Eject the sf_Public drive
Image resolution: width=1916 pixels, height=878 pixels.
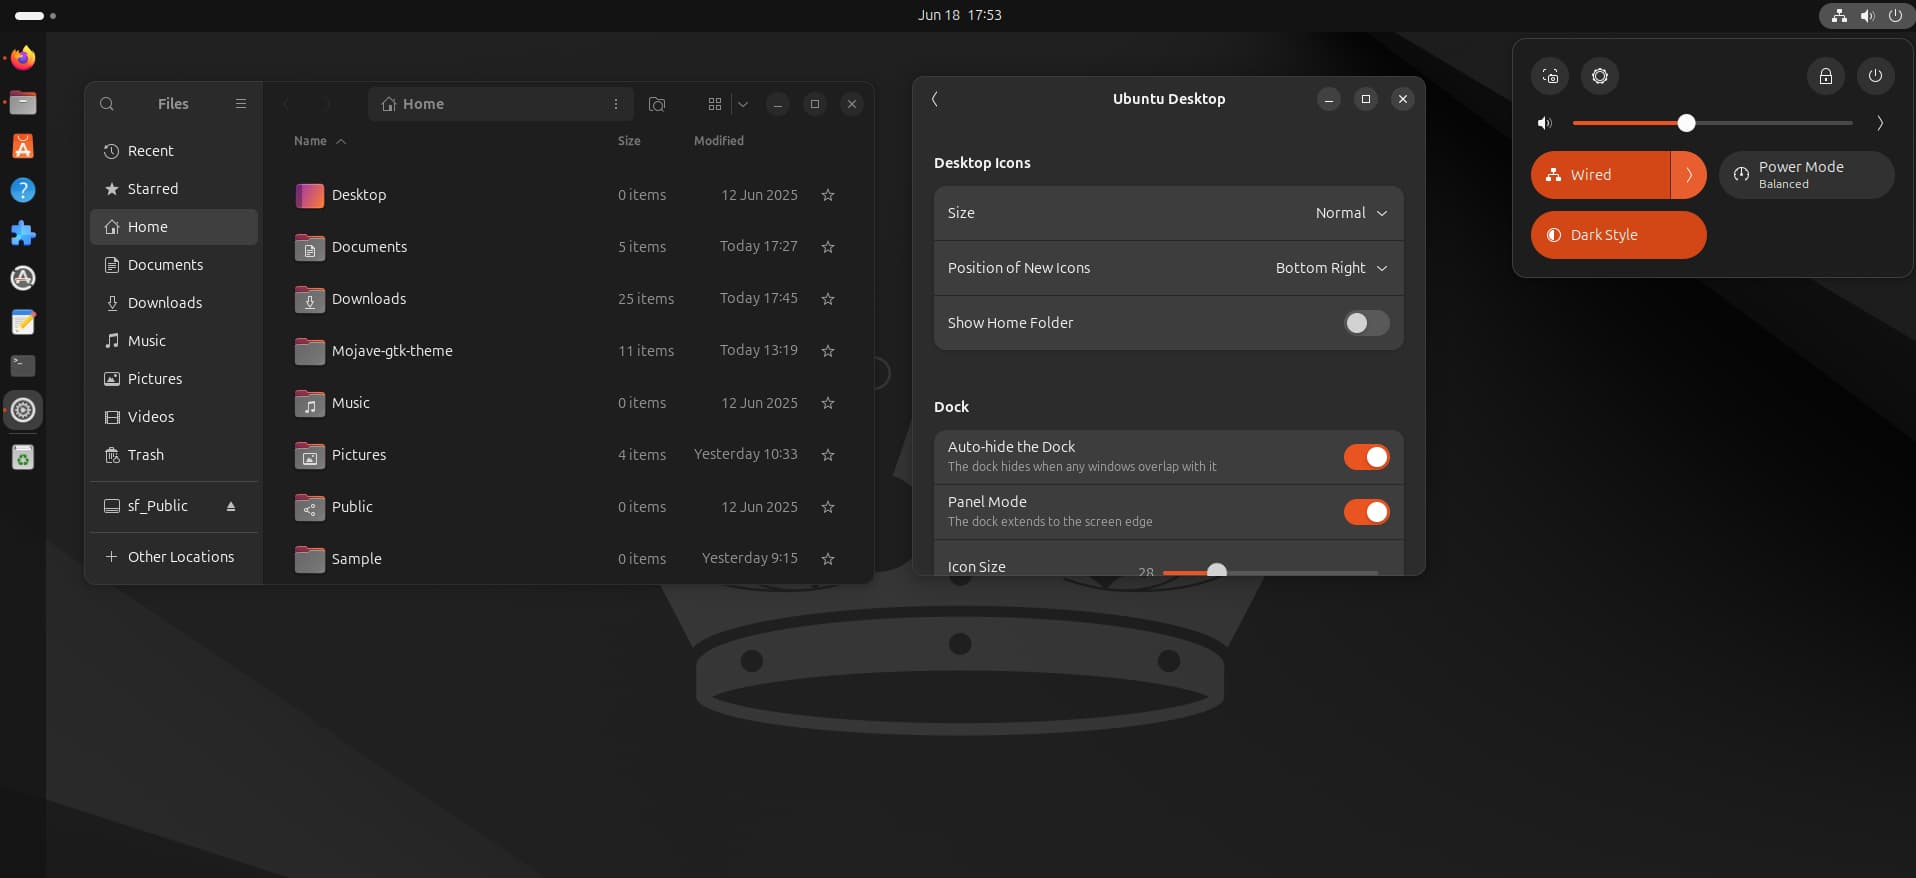pyautogui.click(x=231, y=506)
